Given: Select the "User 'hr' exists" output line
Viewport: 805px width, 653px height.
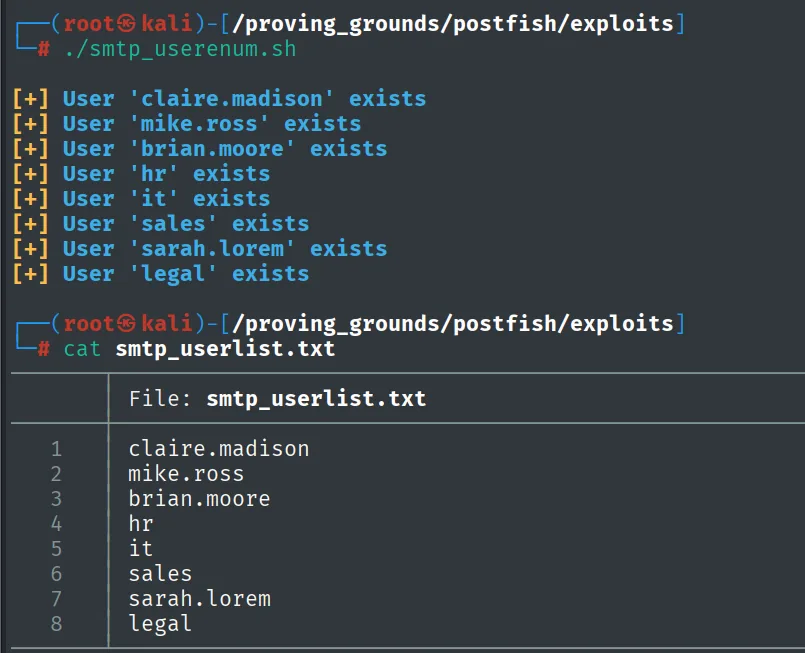Looking at the screenshot, I should coord(166,174).
